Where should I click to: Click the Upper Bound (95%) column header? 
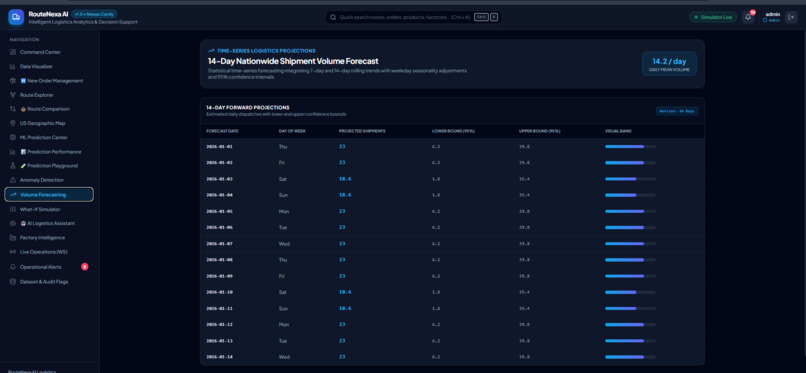coord(539,131)
